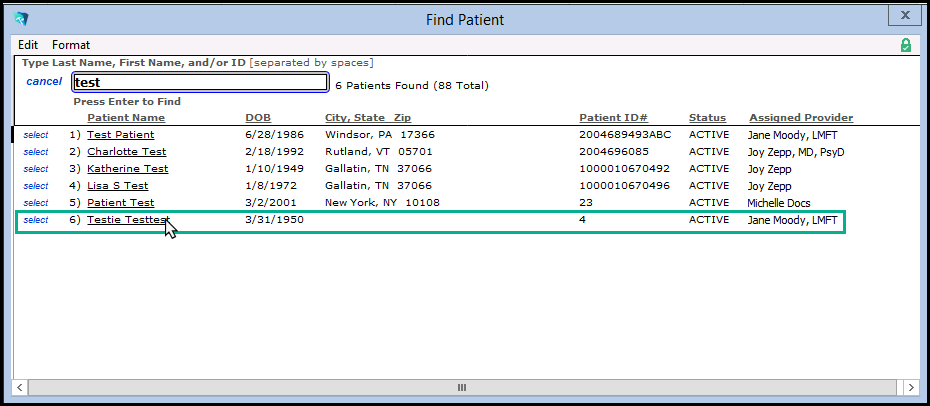The image size is (930, 406).
Task: Click the cancel link beside search box
Action: pos(44,82)
